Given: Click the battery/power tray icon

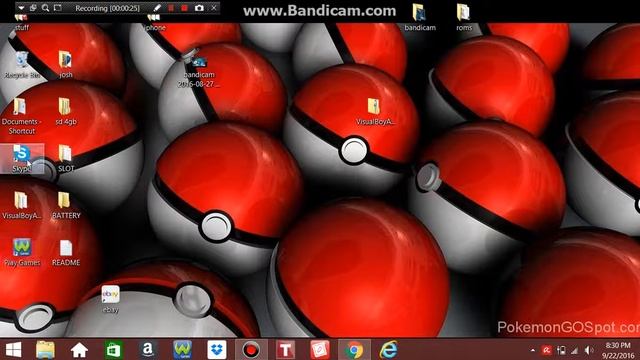Looking at the screenshot, I should pos(562,350).
